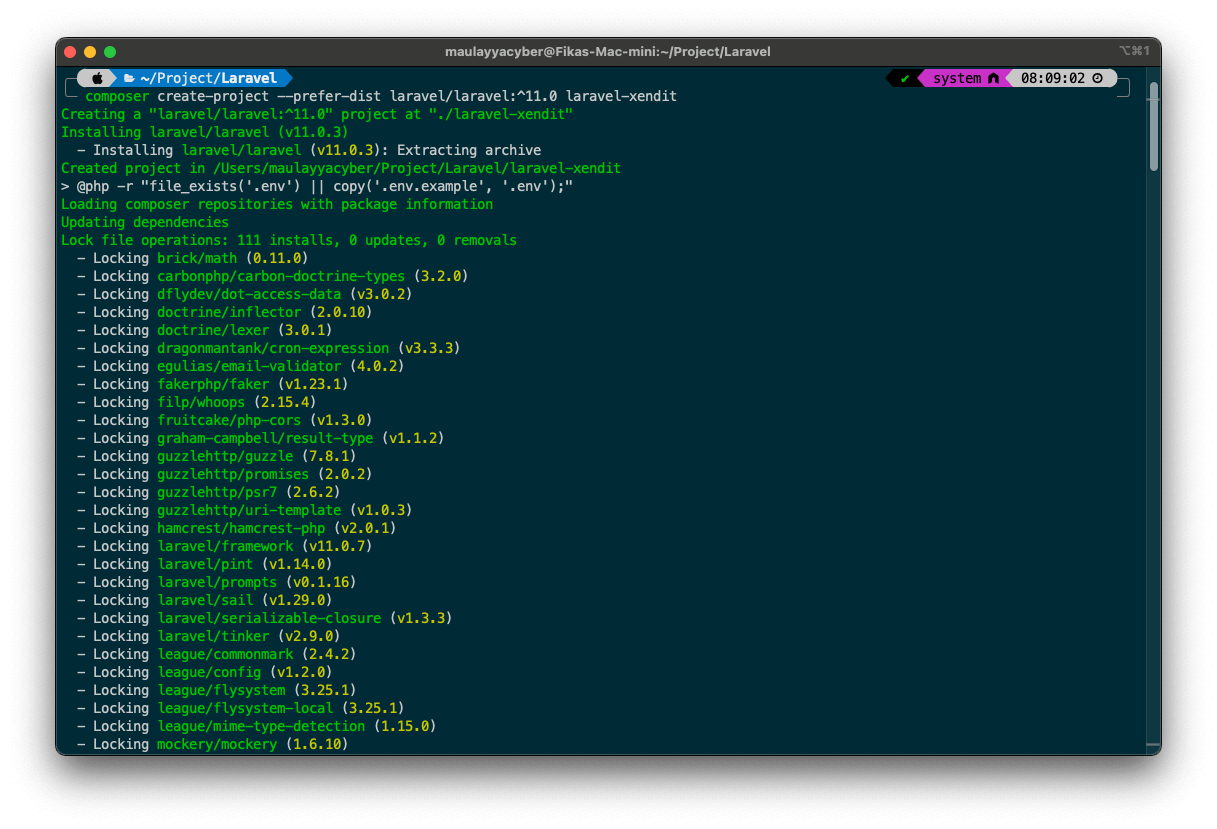Click dragonmantank/cron-expression package name
The height and width of the screenshot is (829, 1217).
pos(273,348)
